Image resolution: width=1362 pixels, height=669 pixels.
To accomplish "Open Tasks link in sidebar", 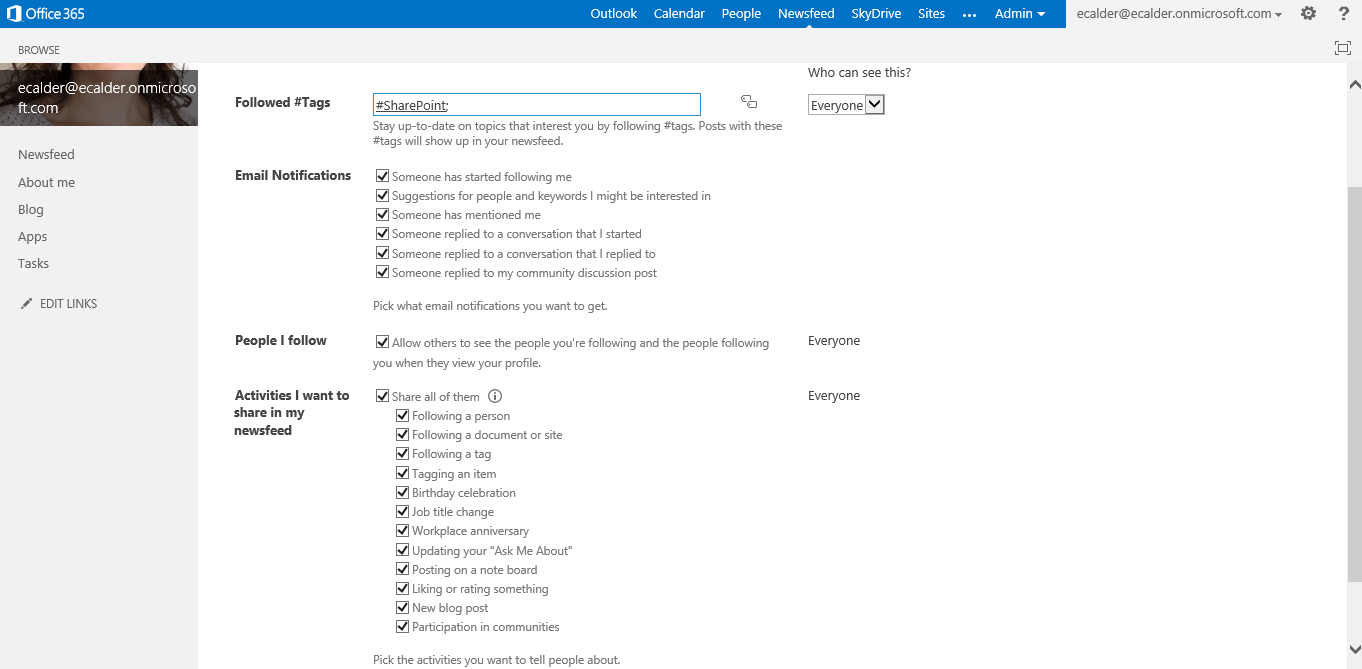I will click(x=33, y=263).
